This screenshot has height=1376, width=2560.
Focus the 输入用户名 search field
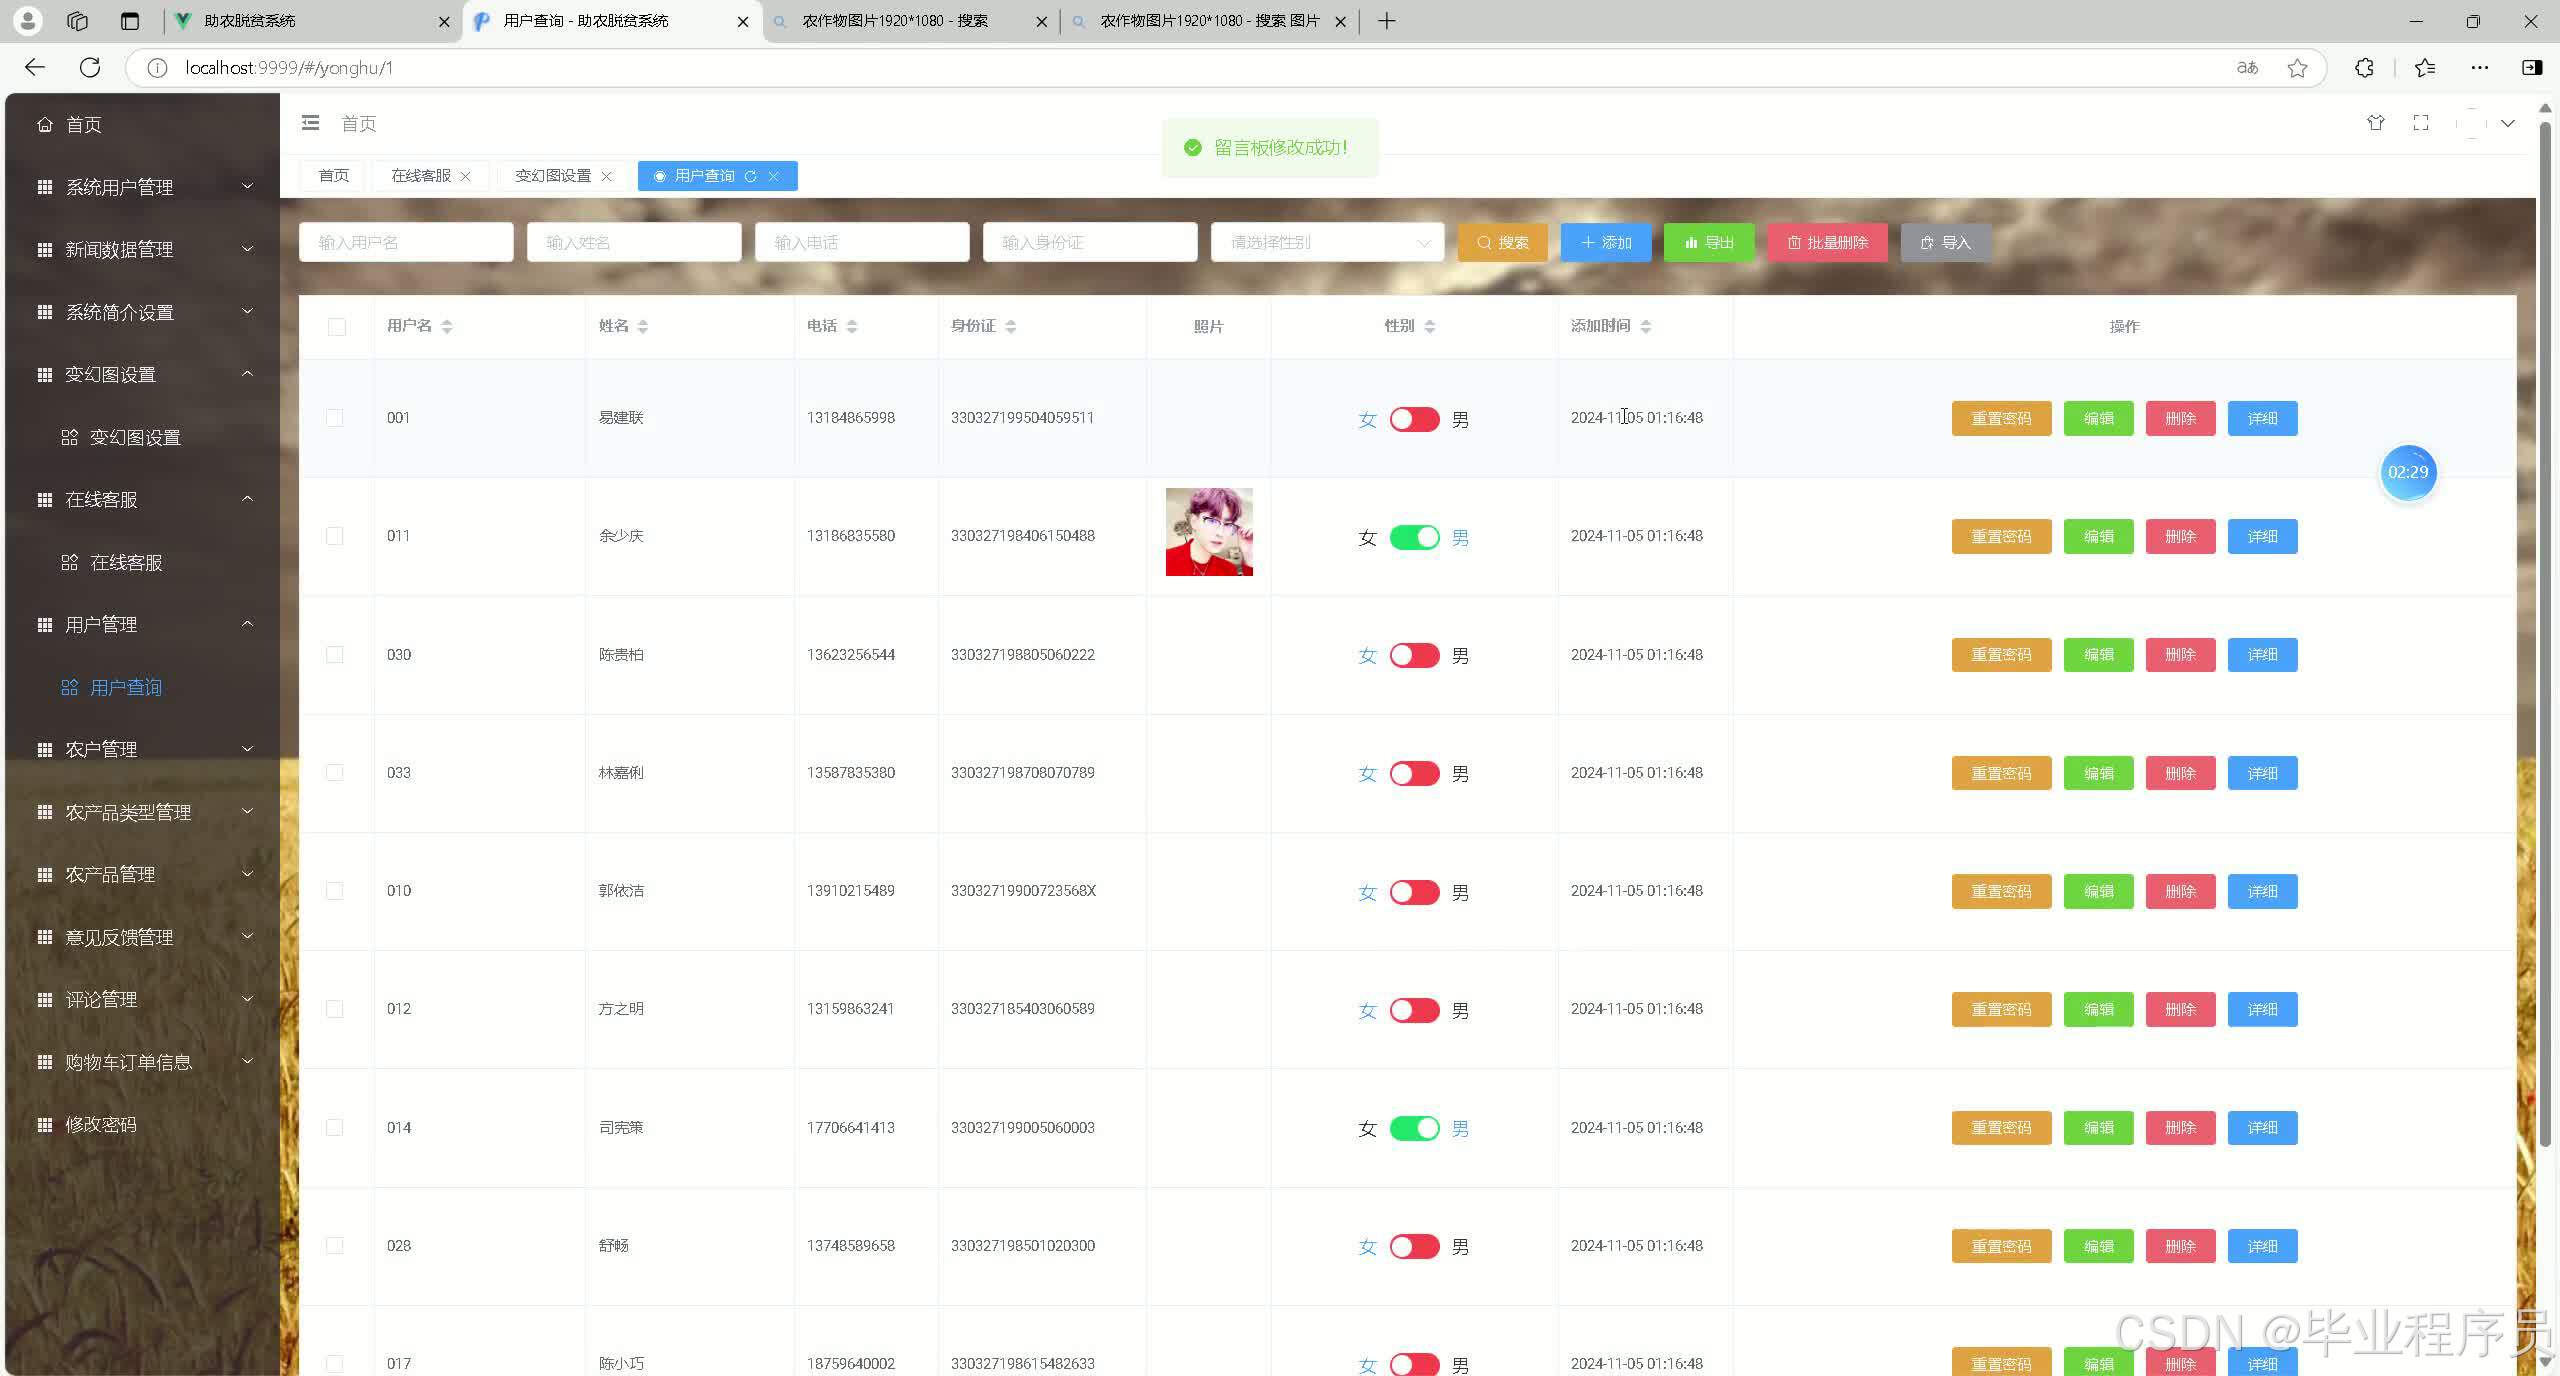[x=406, y=242]
